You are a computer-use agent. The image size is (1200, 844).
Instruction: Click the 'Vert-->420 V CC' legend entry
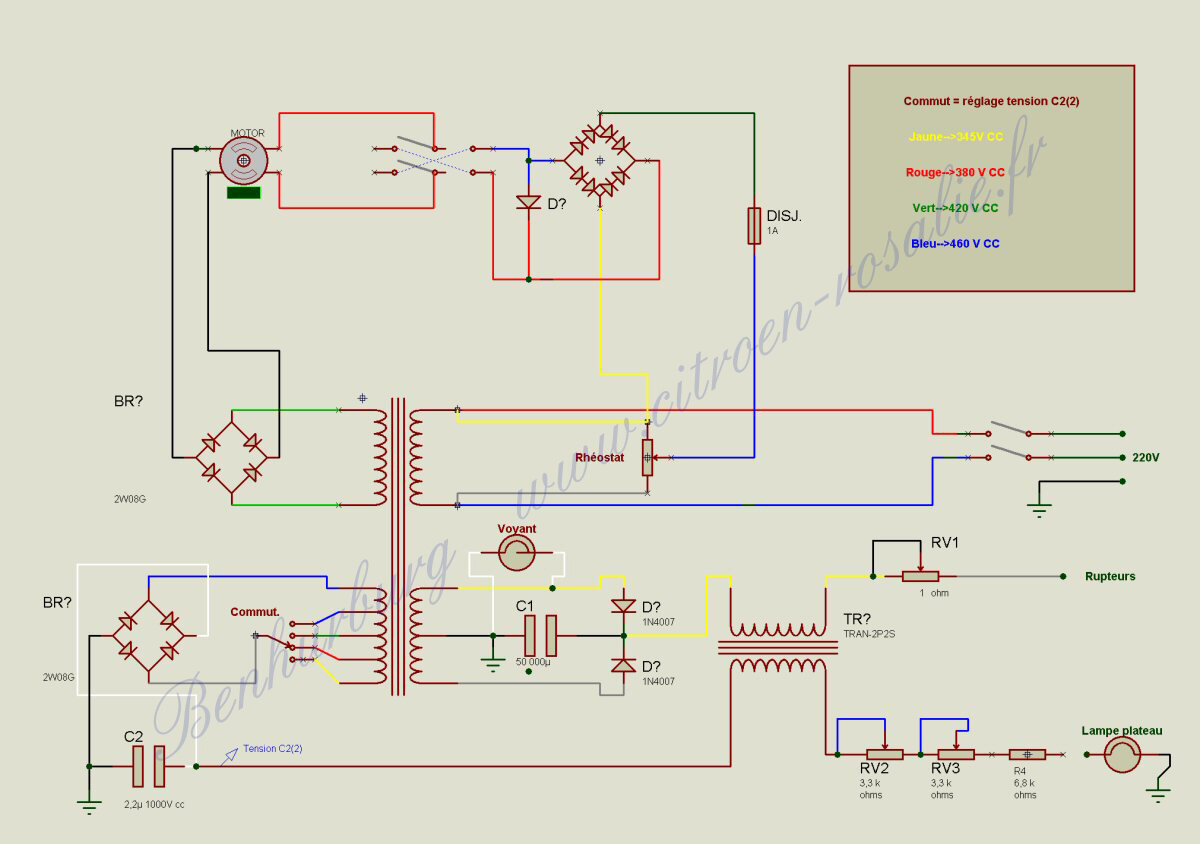tap(955, 208)
